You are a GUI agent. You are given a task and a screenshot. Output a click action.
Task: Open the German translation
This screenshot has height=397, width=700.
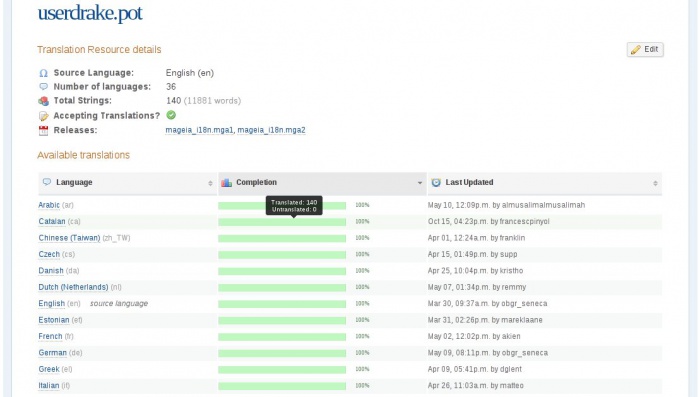[53, 353]
